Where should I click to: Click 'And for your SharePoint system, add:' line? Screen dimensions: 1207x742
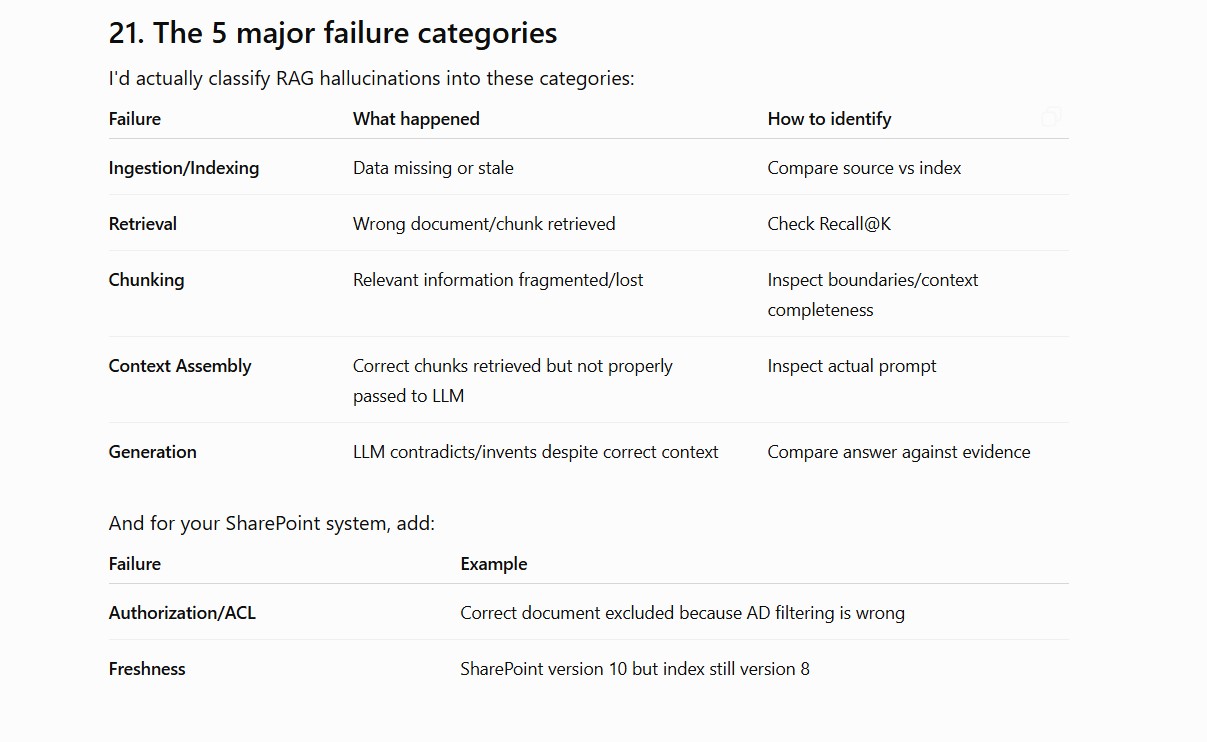(272, 523)
